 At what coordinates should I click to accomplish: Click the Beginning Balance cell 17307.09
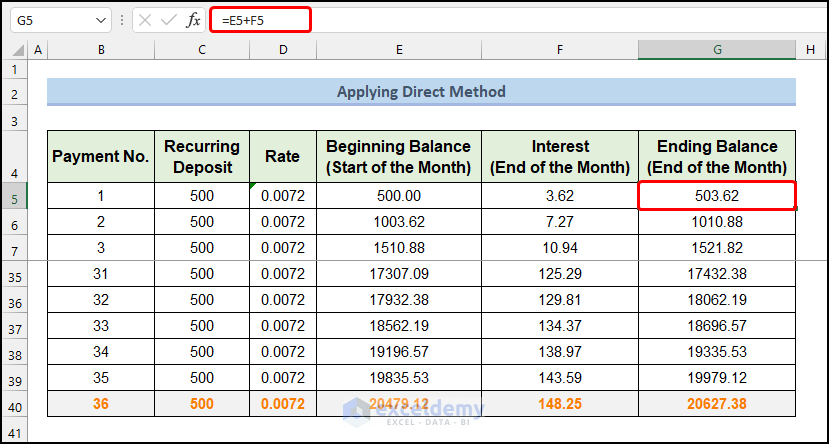click(x=399, y=275)
